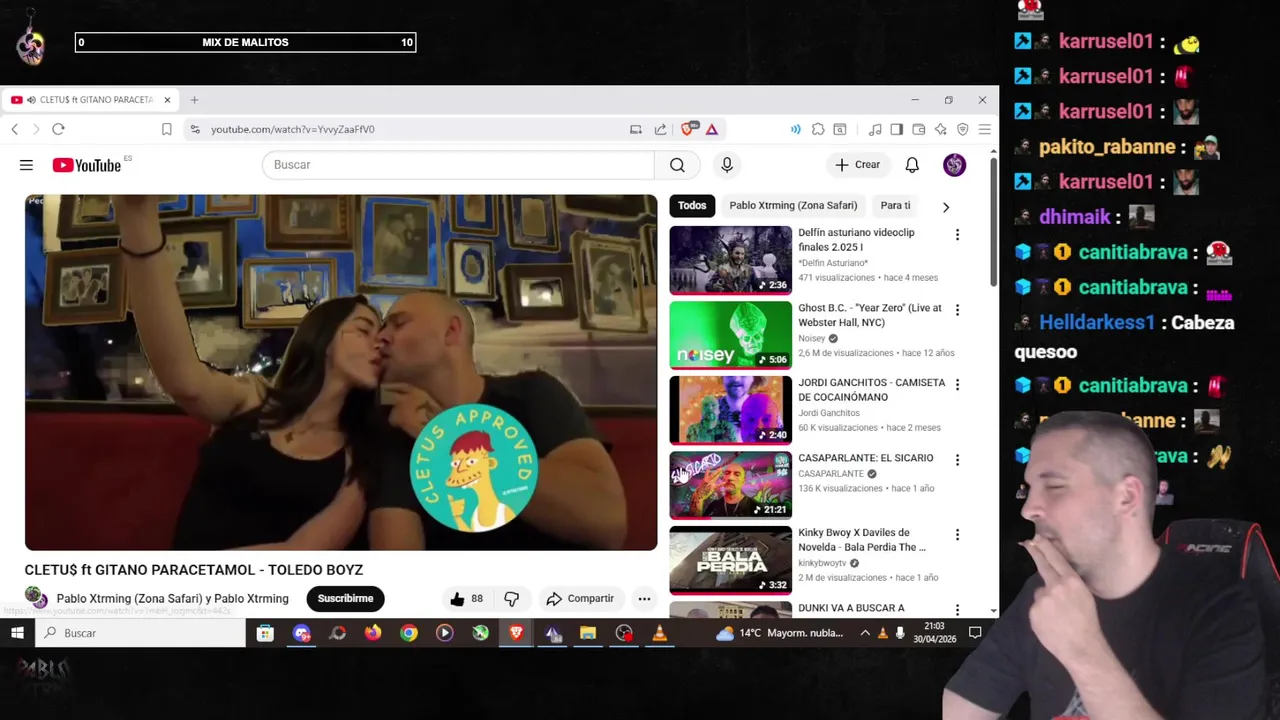1280x720 pixels.
Task: Click the channel avatar below the video title
Action: pyautogui.click(x=36, y=598)
